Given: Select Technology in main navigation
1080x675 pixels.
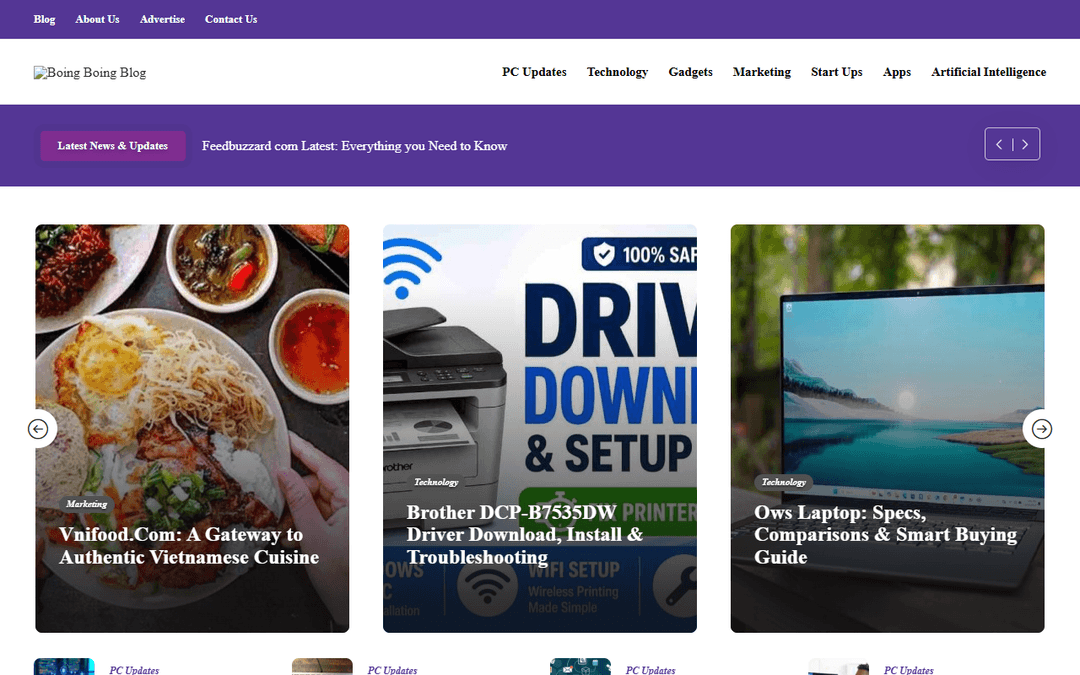Looking at the screenshot, I should coord(617,72).
